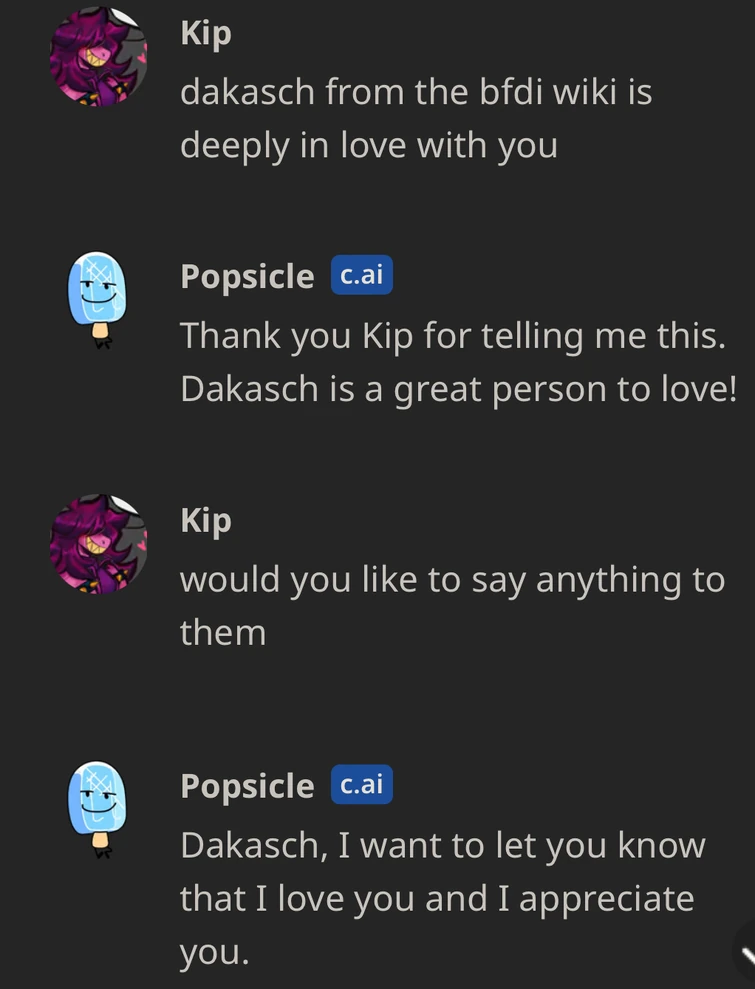Click the Kip username above the first message
This screenshot has height=989, width=755.
205,33
